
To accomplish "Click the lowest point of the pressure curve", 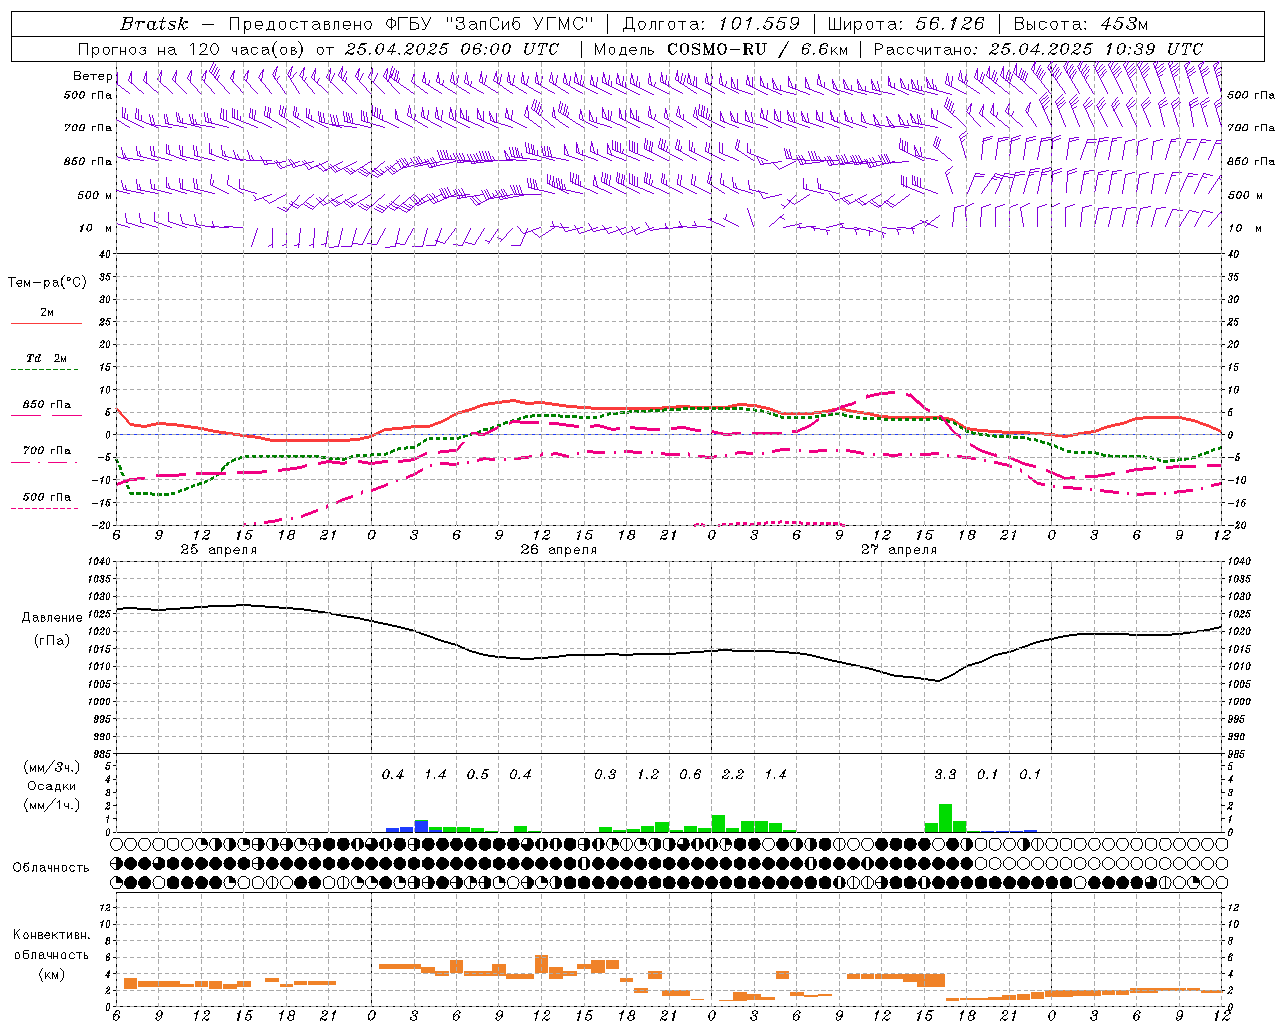I will [938, 681].
